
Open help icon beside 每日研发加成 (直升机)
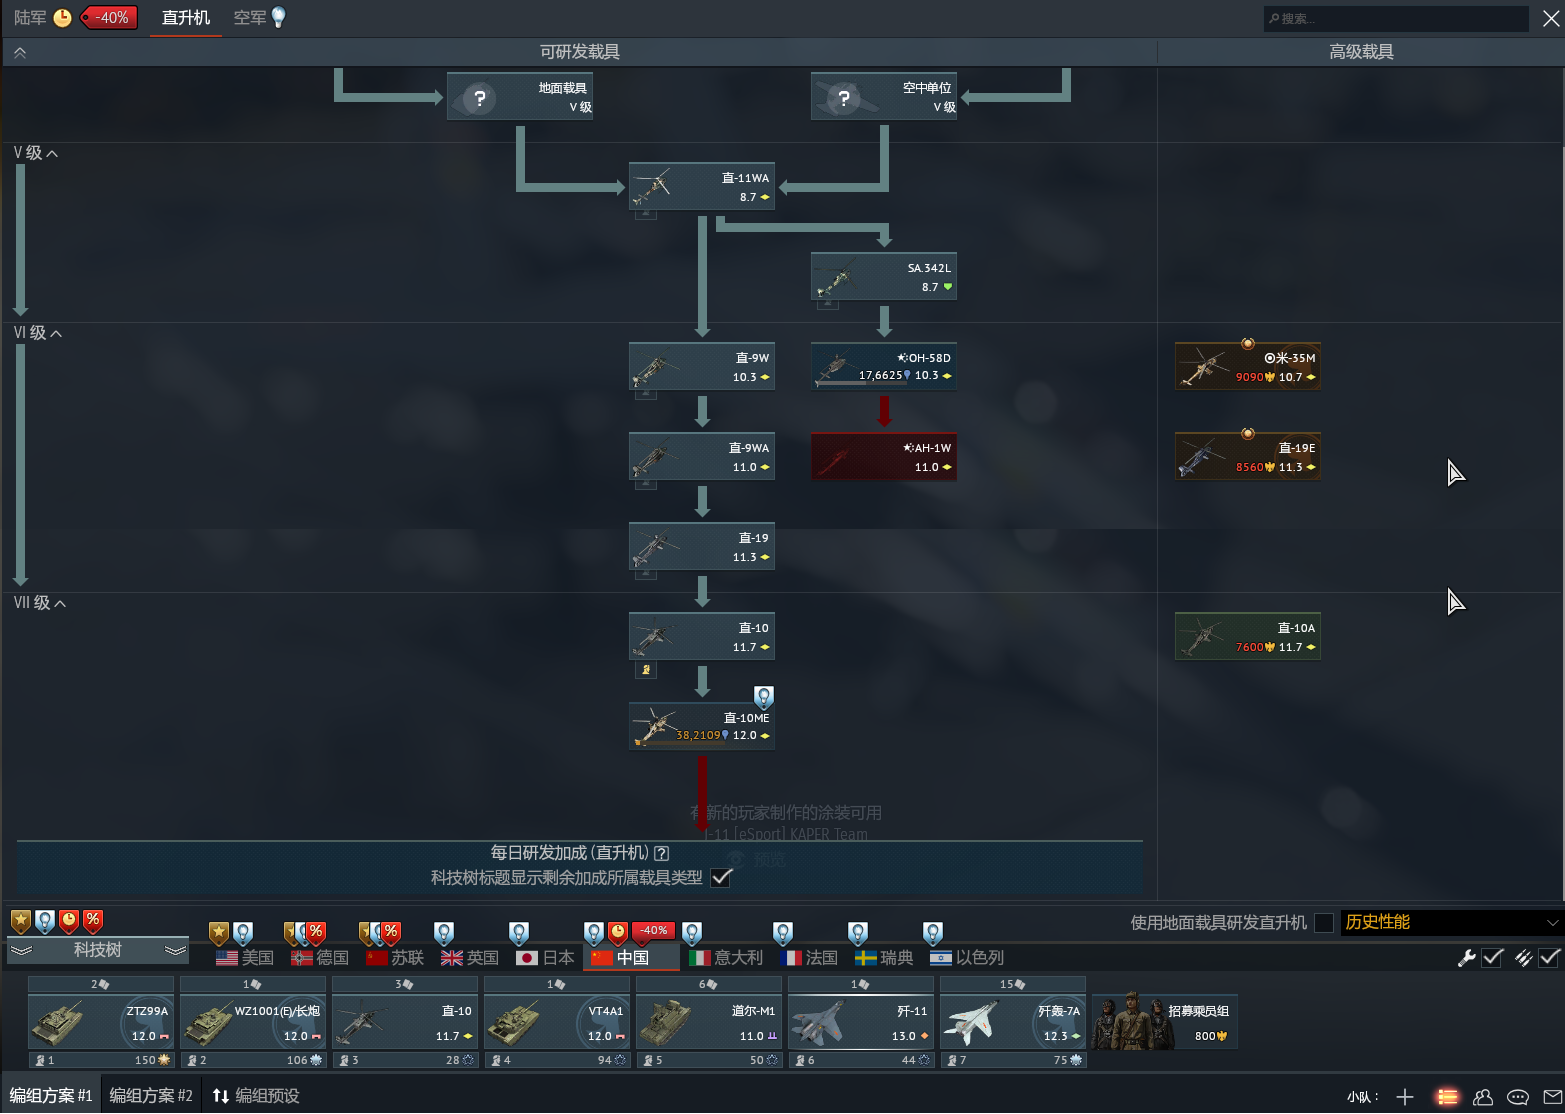coord(661,853)
